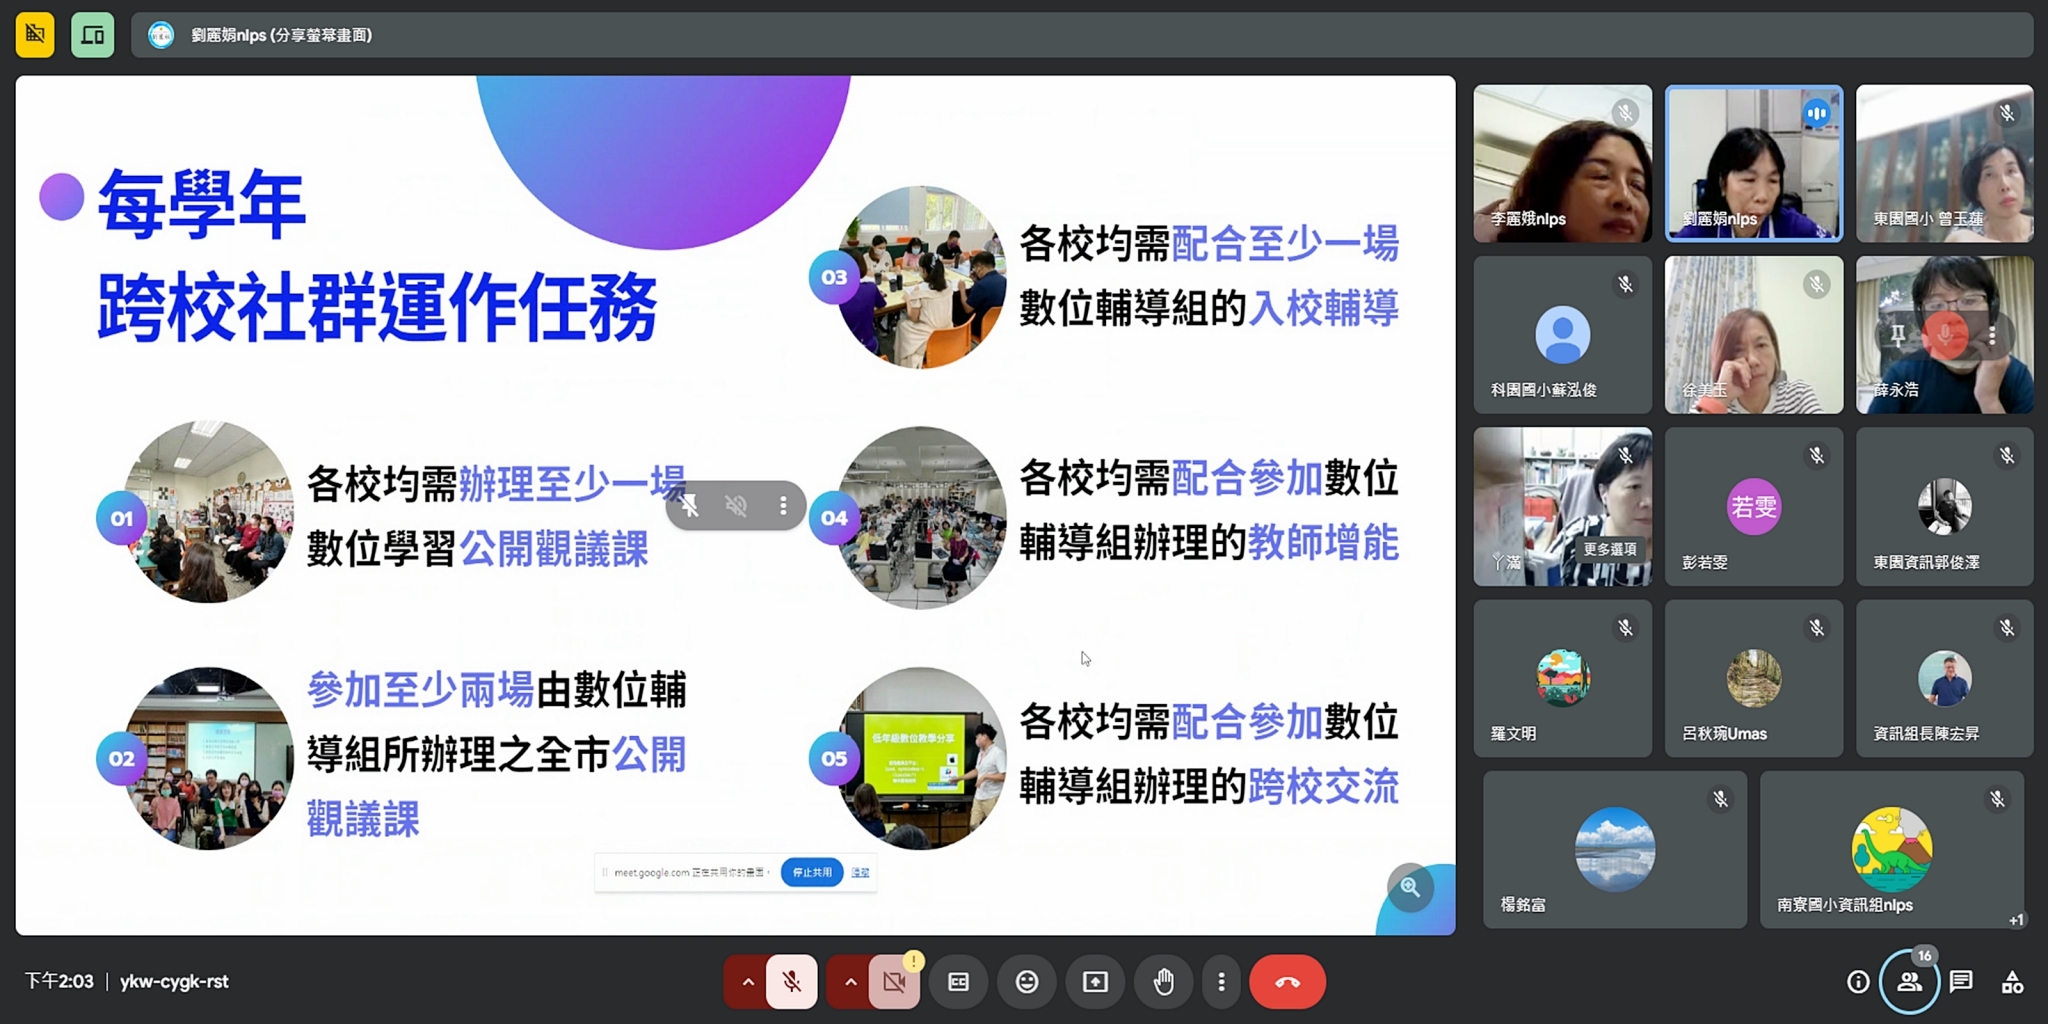Open meeting details info icon
The width and height of the screenshot is (2048, 1024).
(x=1858, y=982)
